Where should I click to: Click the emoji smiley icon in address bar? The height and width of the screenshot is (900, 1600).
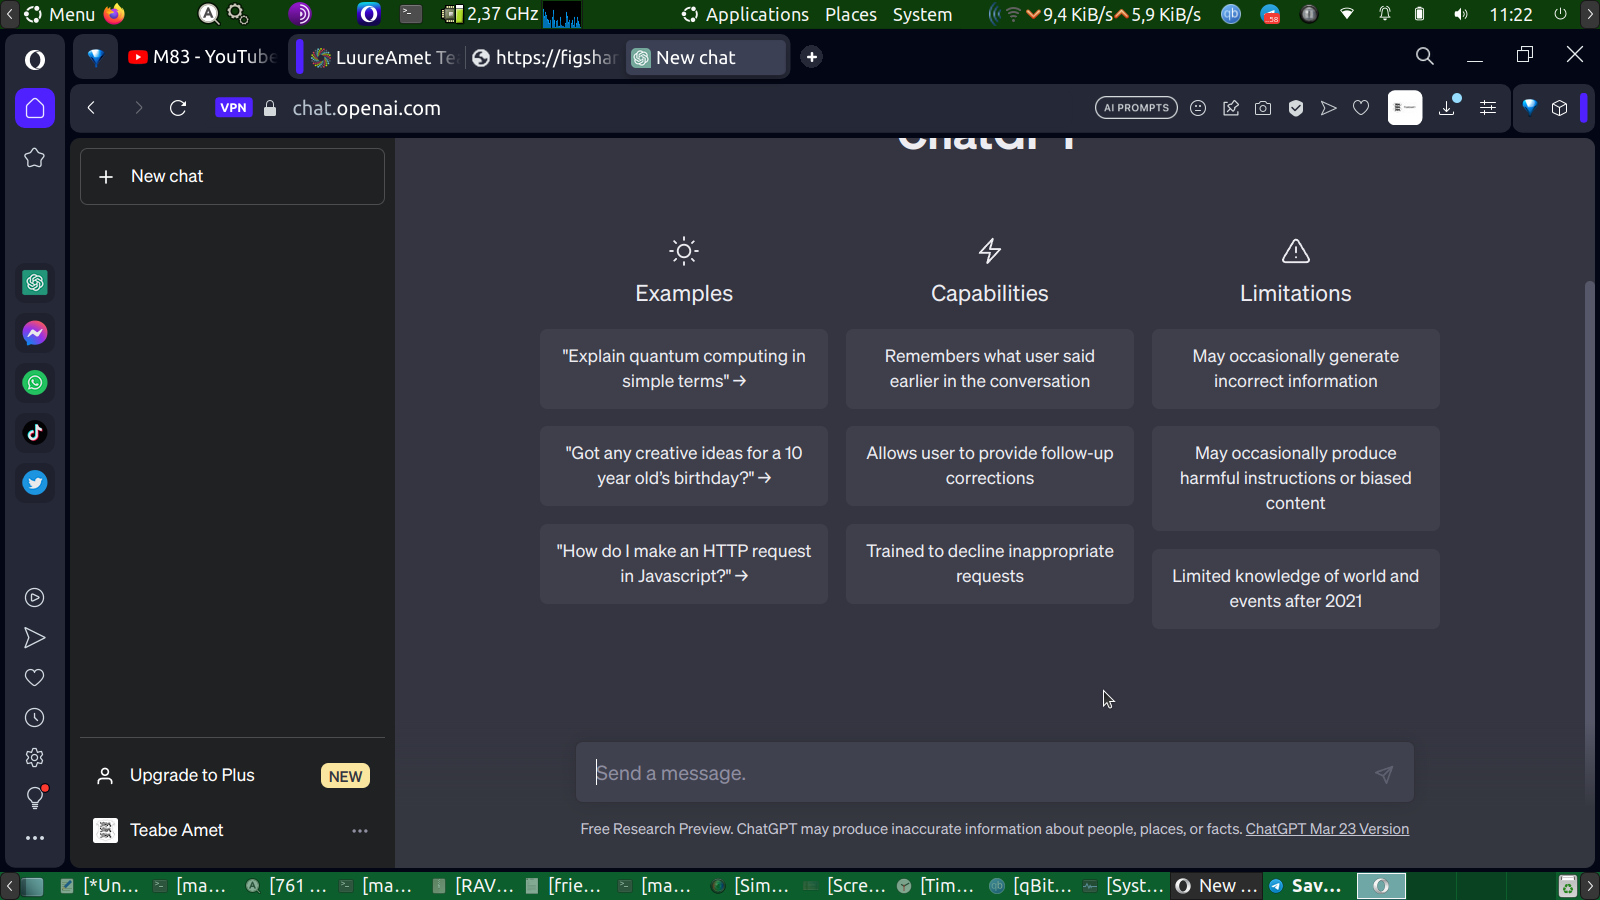(1198, 108)
